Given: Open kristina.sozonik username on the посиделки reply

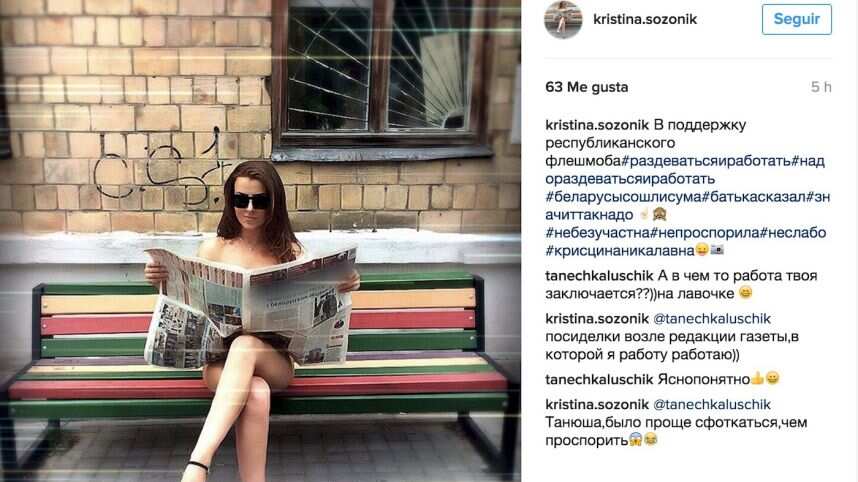Looking at the screenshot, I should (597, 318).
